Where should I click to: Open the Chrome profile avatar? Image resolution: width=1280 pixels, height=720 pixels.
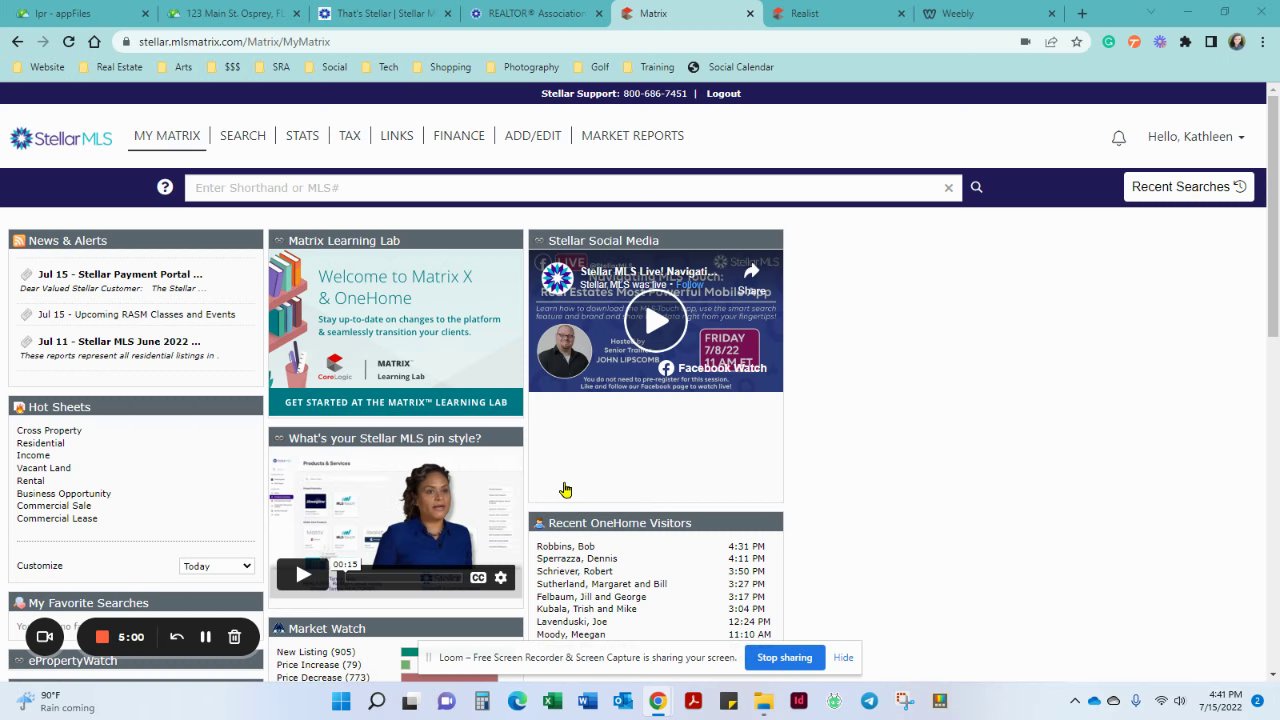(x=1237, y=42)
